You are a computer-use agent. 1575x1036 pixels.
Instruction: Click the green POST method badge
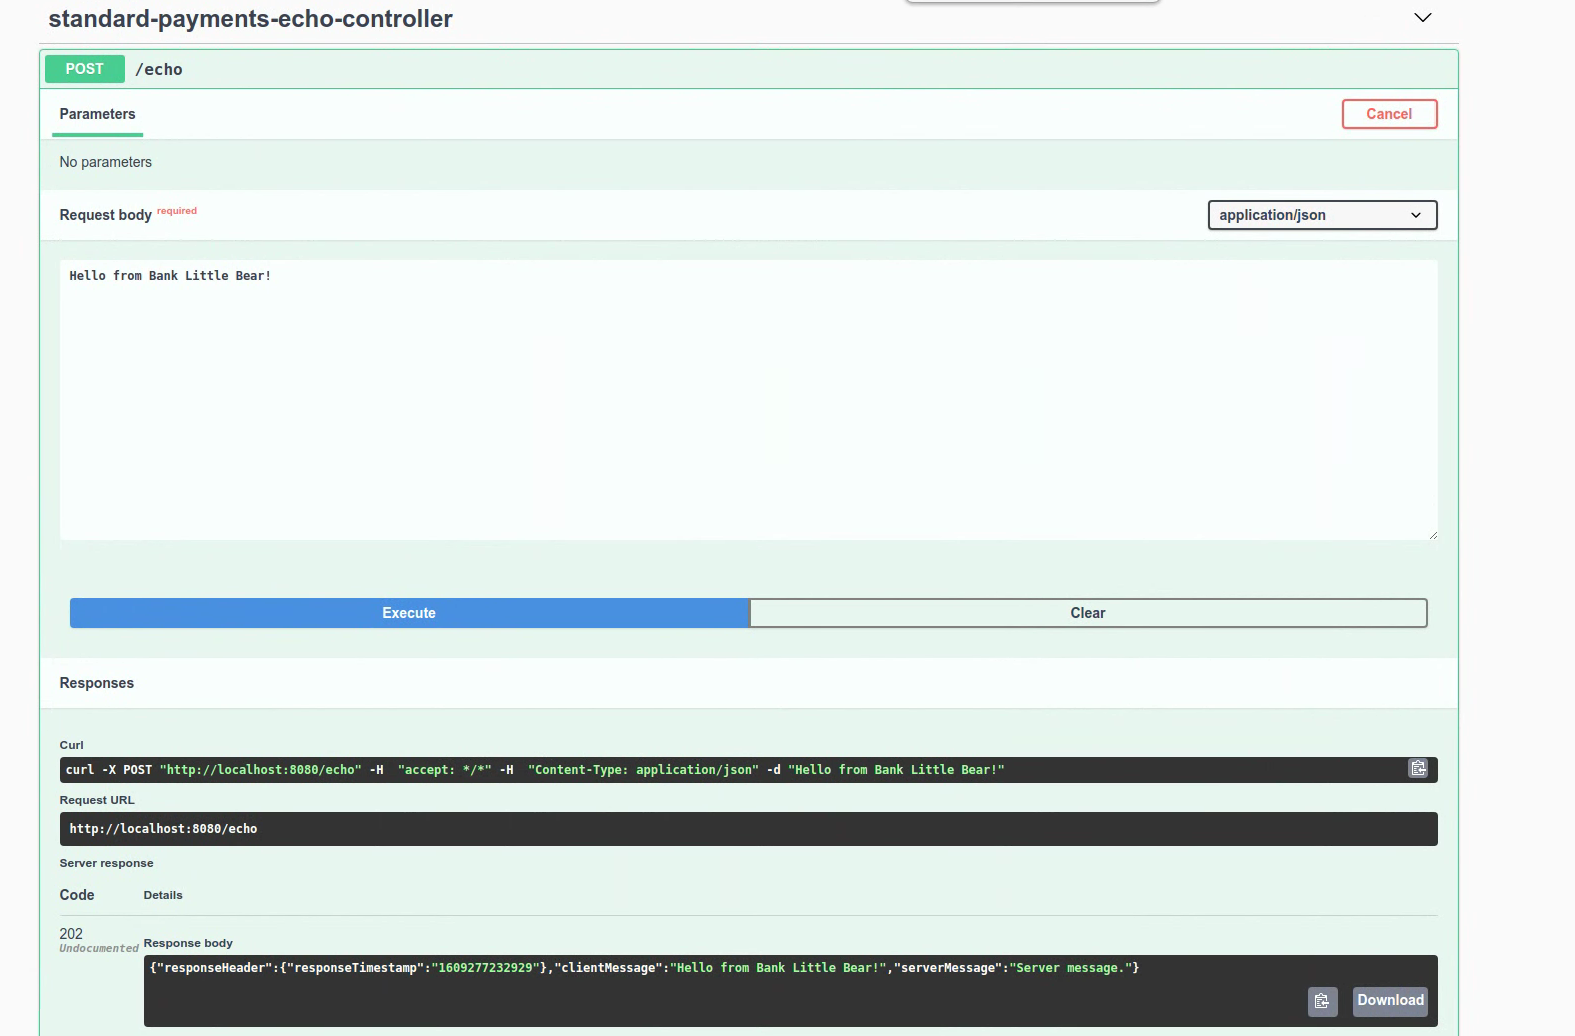85,69
